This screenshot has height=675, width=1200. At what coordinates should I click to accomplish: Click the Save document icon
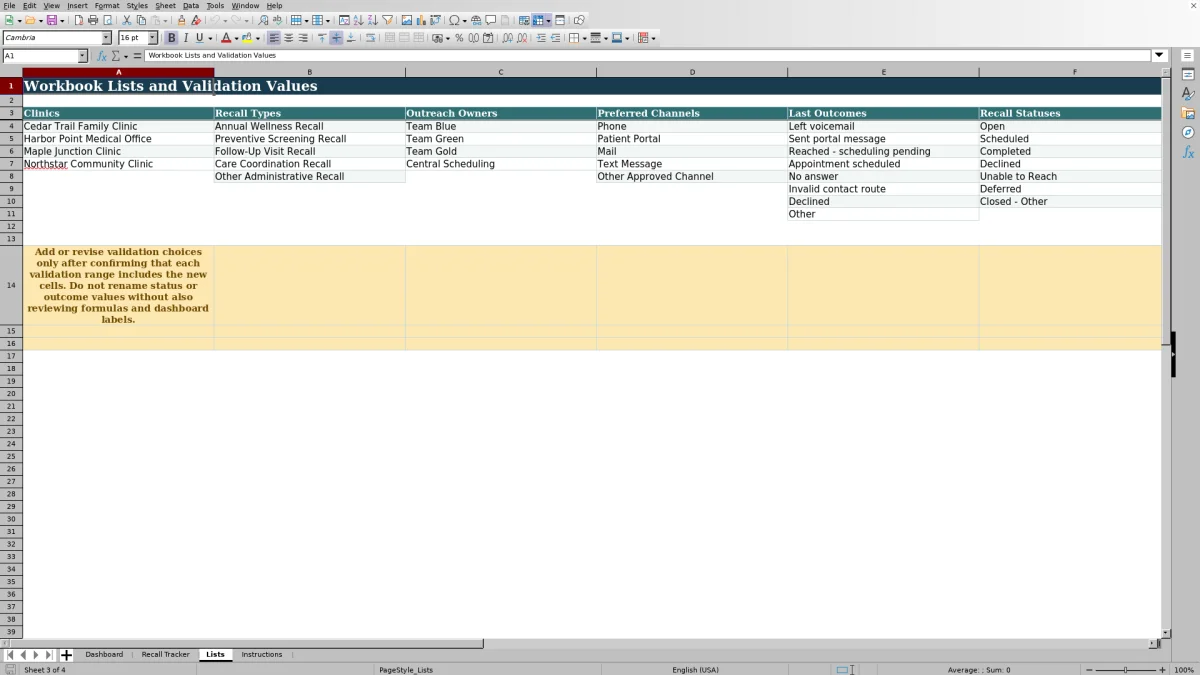tap(50, 20)
